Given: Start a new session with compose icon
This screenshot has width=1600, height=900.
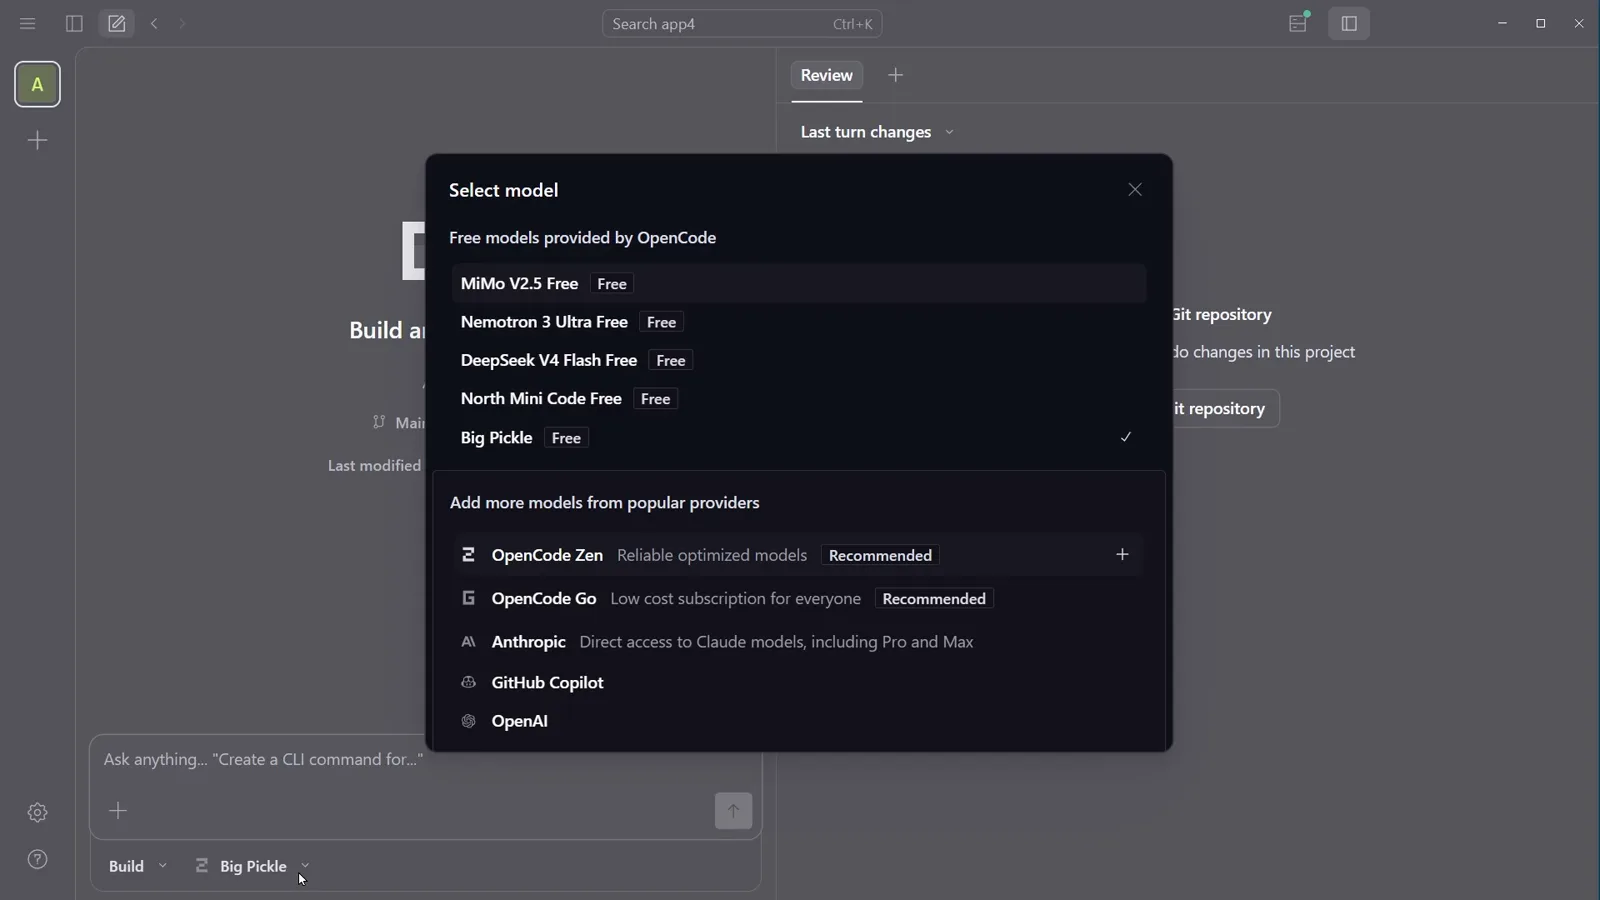Looking at the screenshot, I should (117, 23).
